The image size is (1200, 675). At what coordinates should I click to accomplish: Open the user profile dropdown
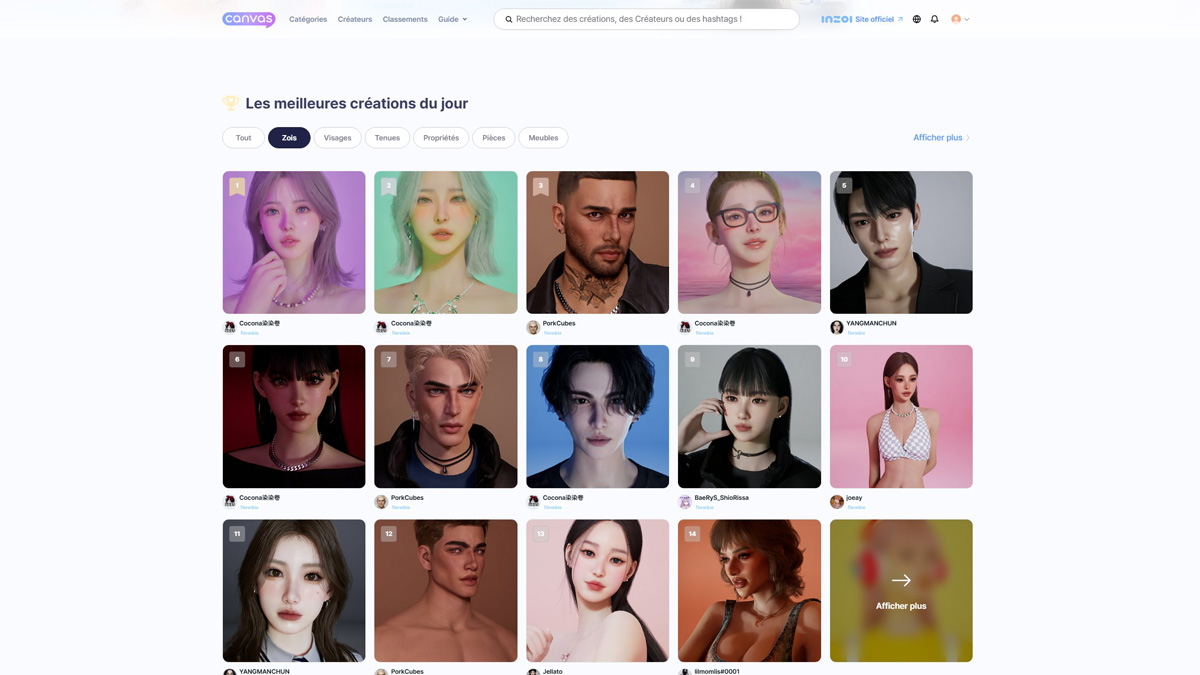(x=960, y=19)
